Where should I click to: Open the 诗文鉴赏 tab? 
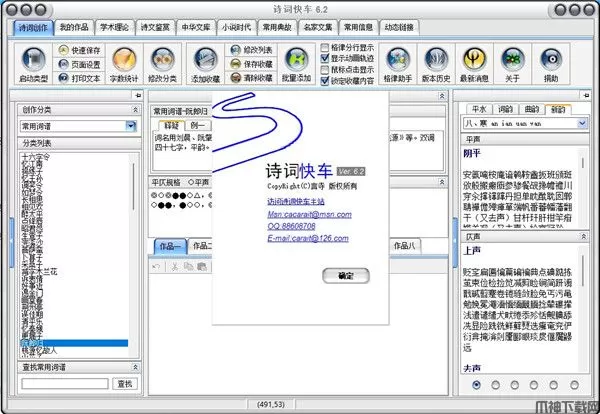155,27
